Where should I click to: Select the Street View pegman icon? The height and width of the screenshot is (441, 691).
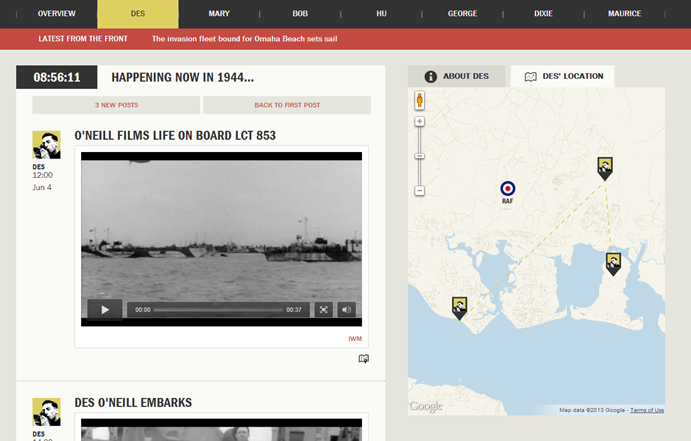[x=420, y=100]
